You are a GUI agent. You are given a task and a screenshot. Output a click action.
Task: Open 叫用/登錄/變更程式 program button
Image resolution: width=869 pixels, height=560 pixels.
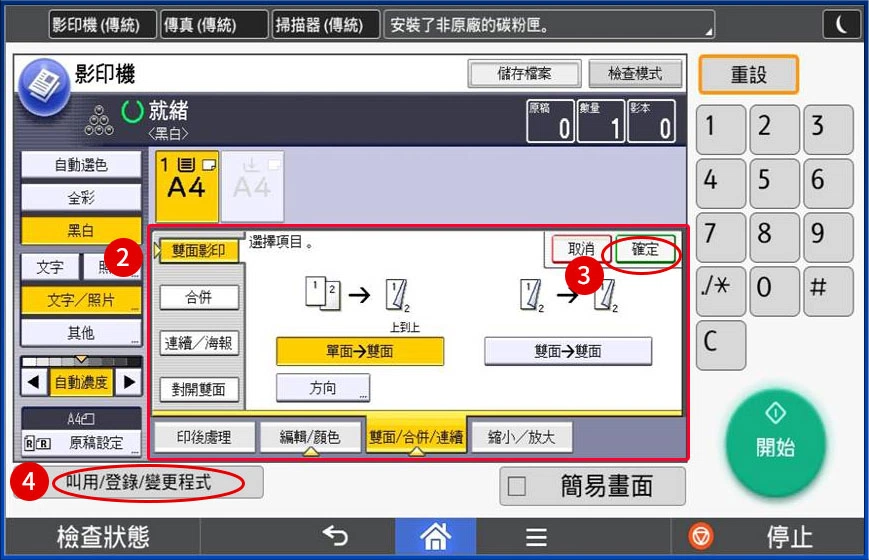tap(139, 482)
